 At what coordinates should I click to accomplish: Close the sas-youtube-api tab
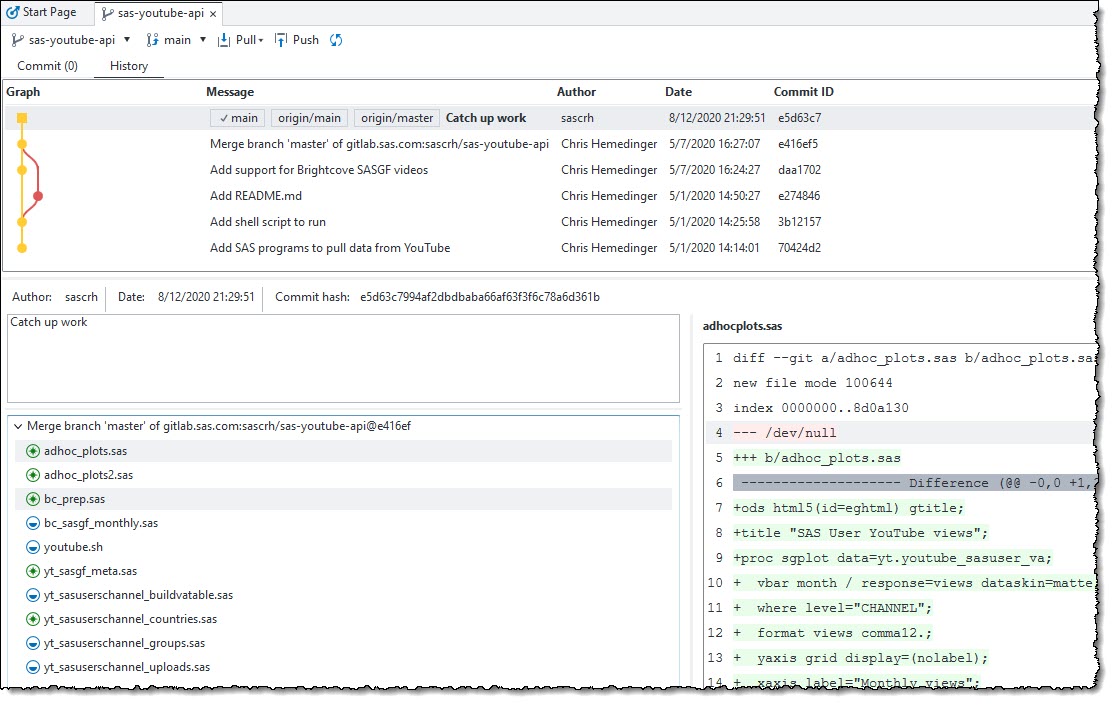tap(213, 15)
